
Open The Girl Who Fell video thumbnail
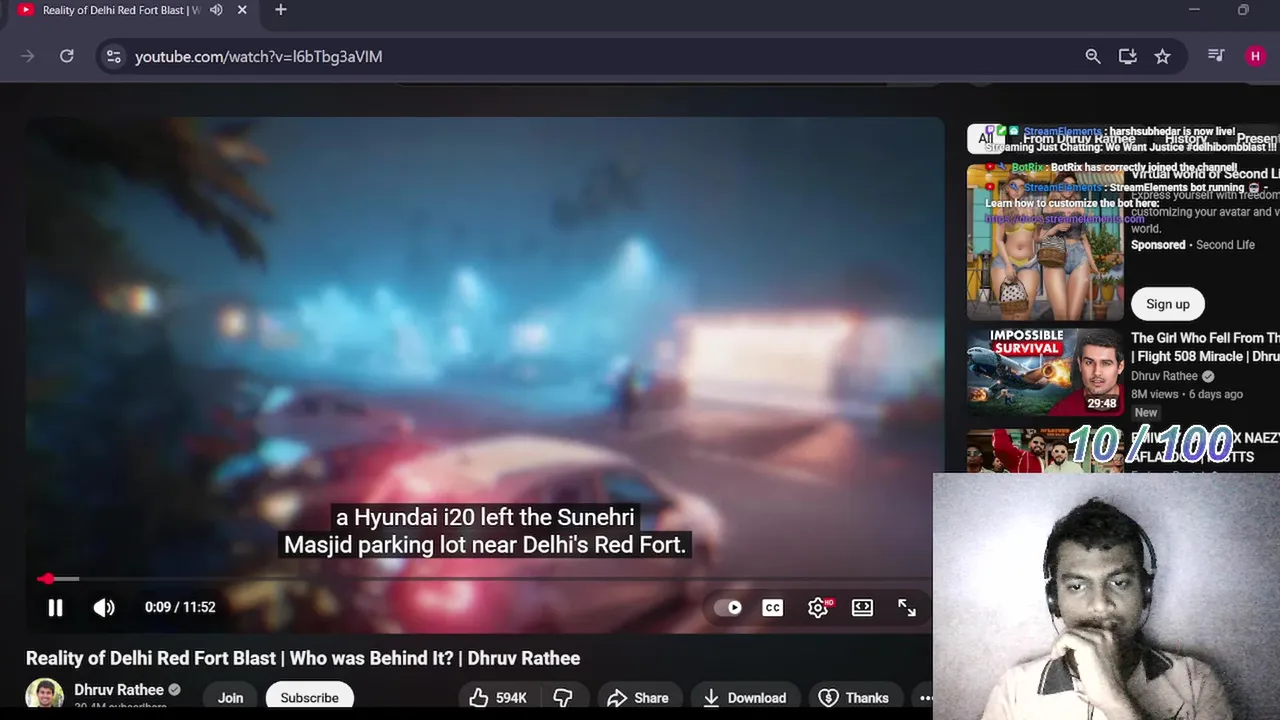click(x=1045, y=372)
